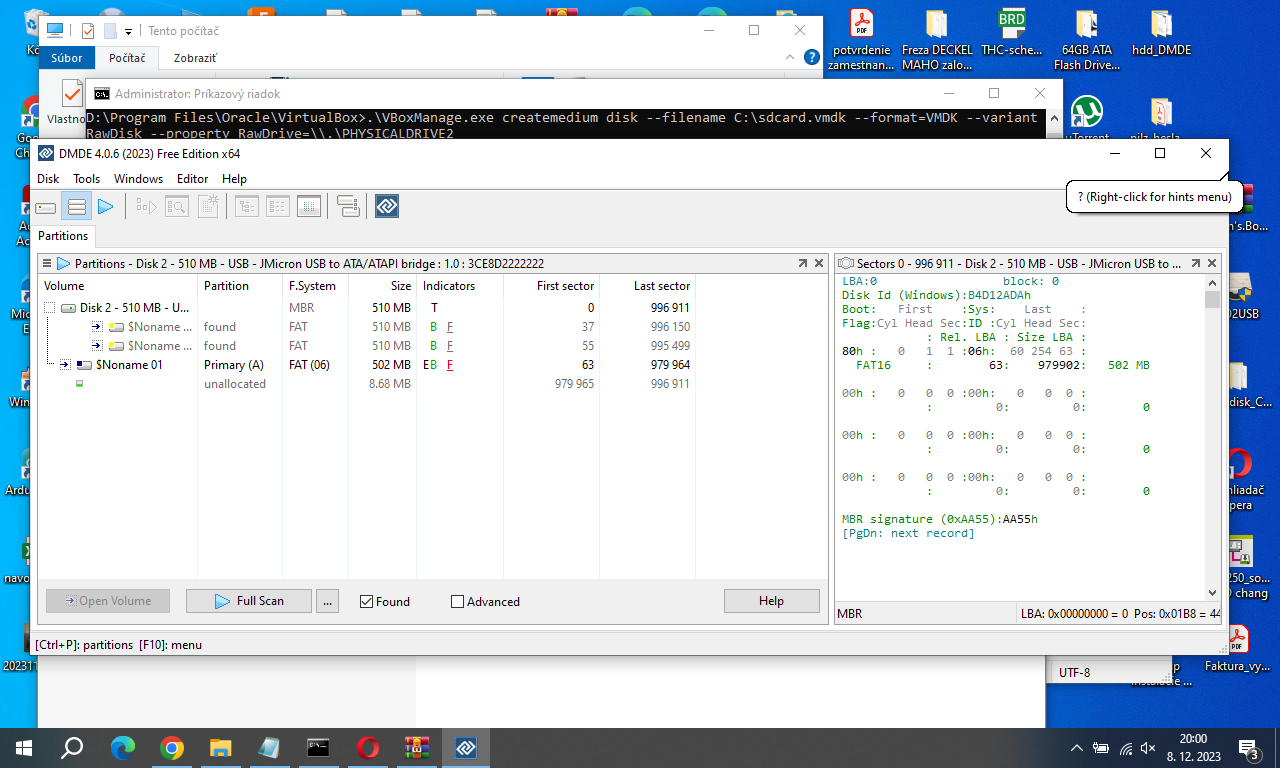Click the file list view toolbar icon
Image resolution: width=1280 pixels, height=768 pixels.
click(x=278, y=207)
